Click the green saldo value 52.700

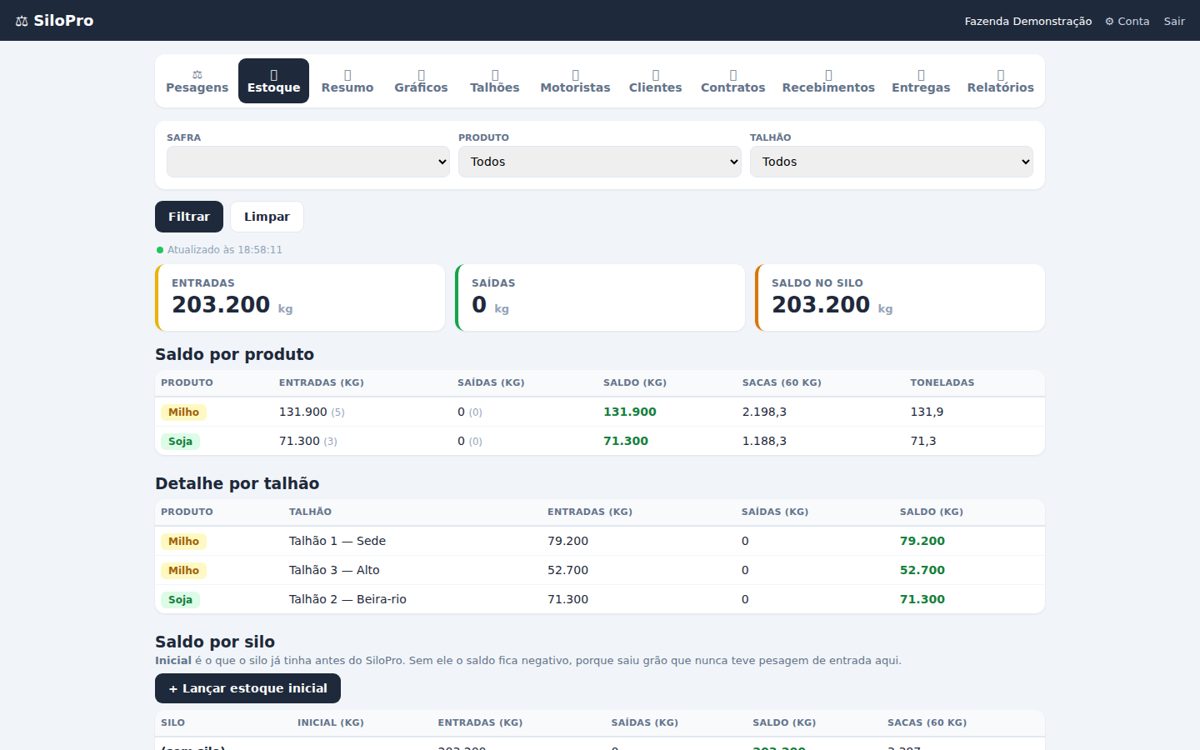(x=922, y=570)
